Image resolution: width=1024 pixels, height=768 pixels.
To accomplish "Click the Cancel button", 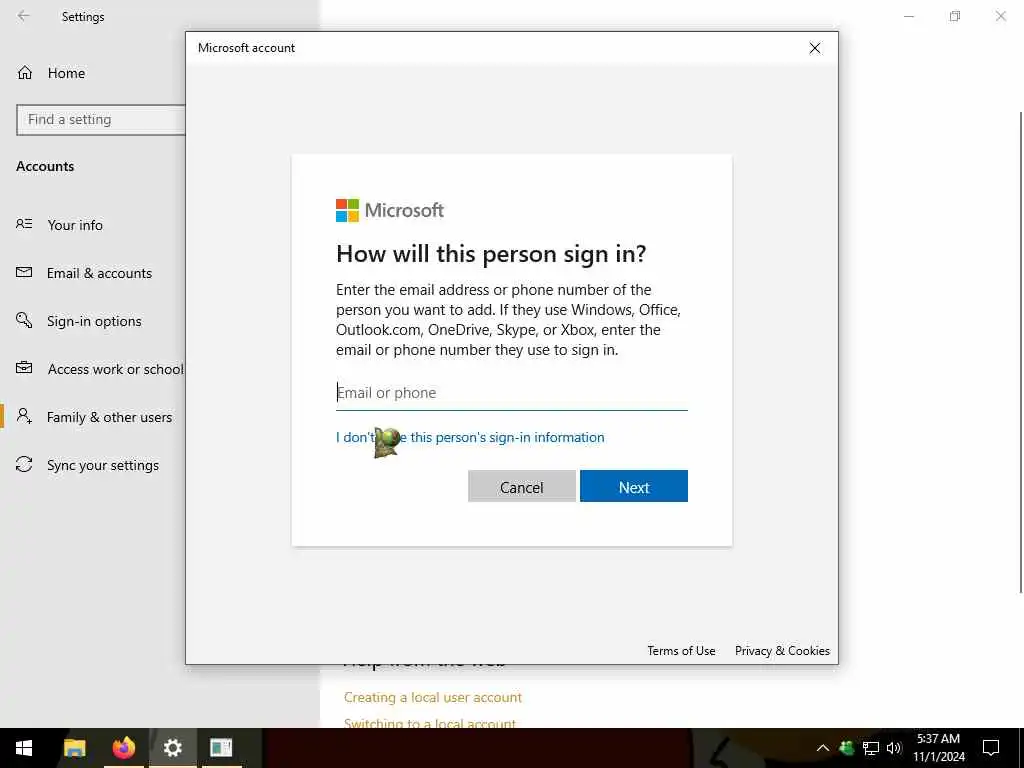I will click(x=522, y=487).
